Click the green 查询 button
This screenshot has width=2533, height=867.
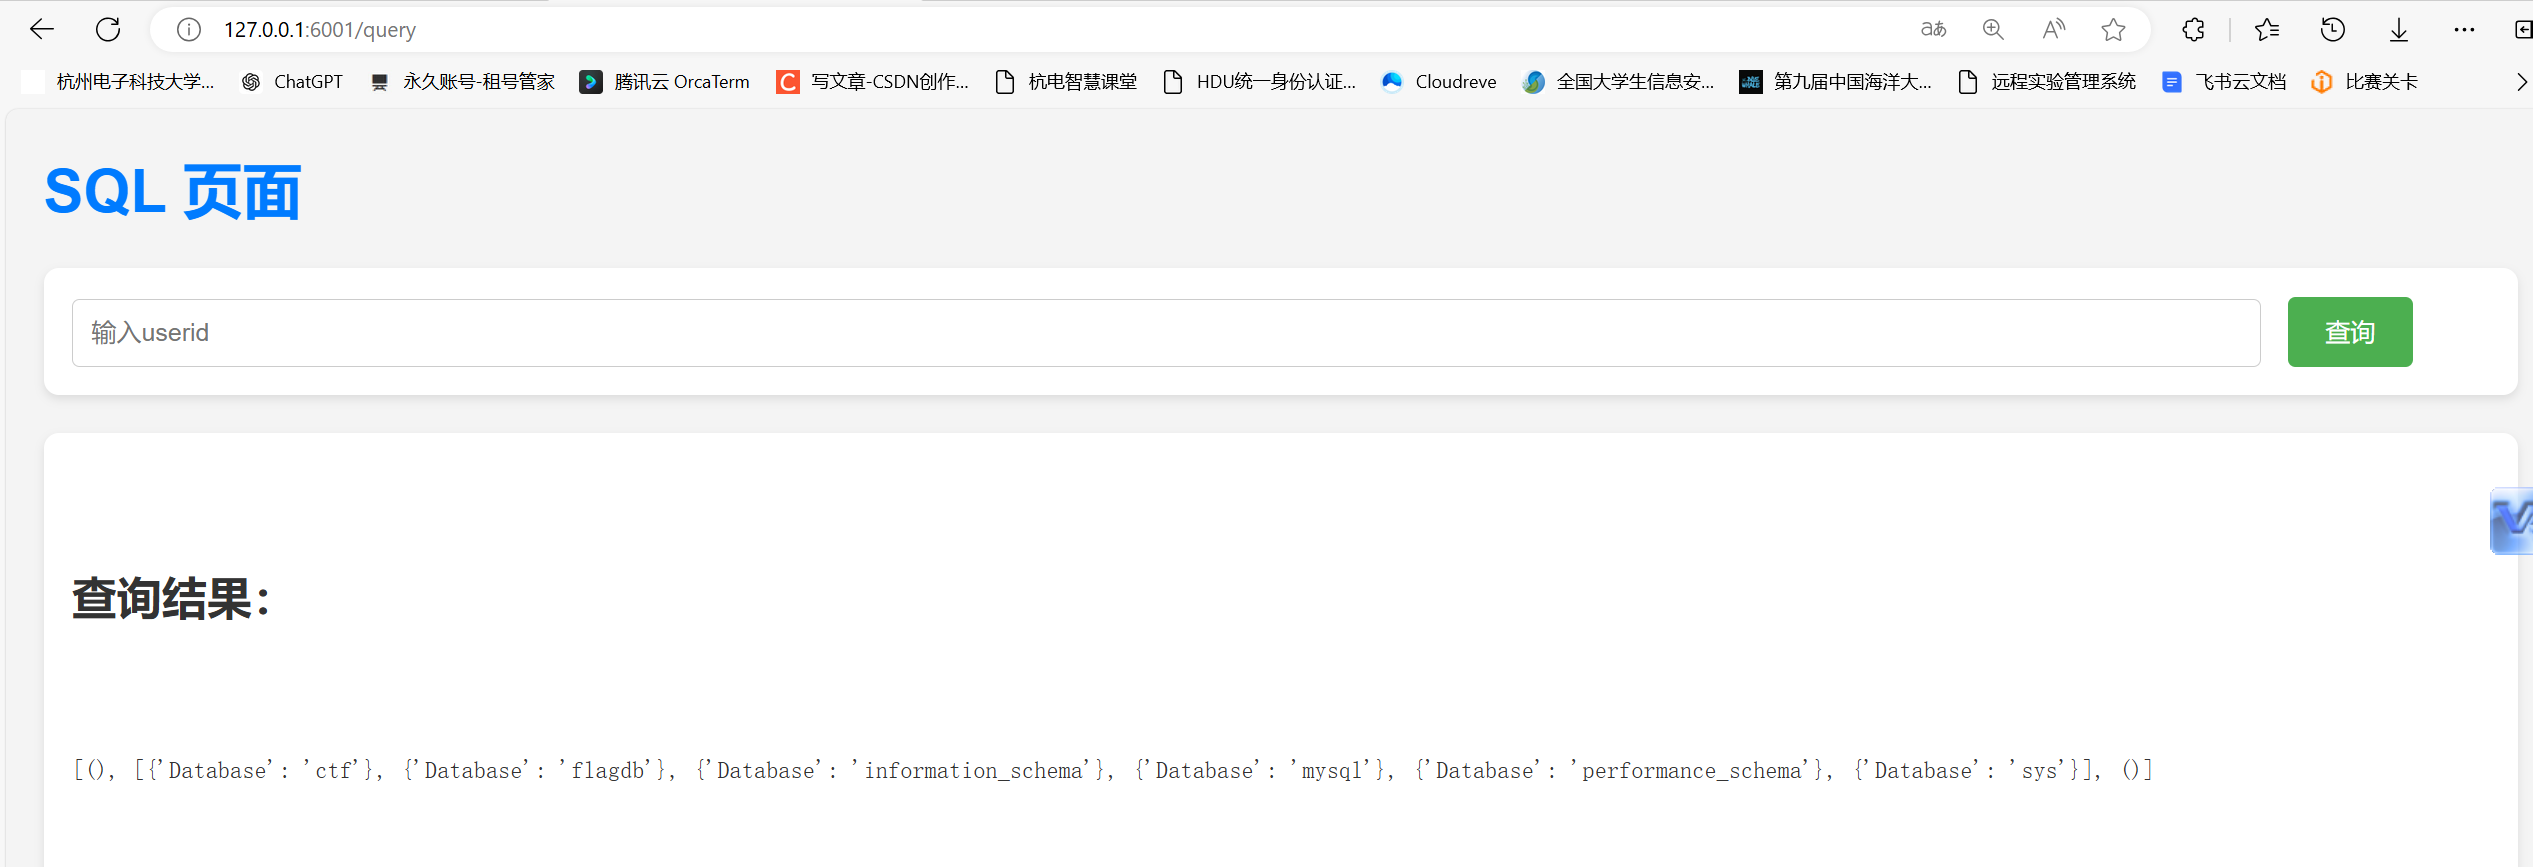point(2350,332)
